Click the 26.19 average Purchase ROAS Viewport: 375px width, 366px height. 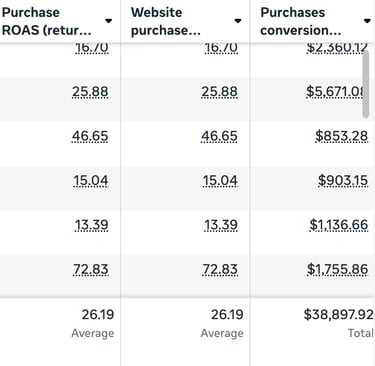pyautogui.click(x=98, y=314)
